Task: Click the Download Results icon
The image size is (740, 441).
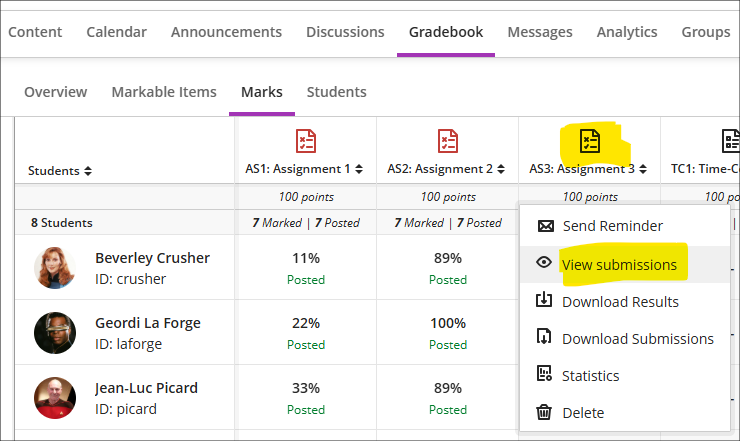Action: tap(545, 300)
